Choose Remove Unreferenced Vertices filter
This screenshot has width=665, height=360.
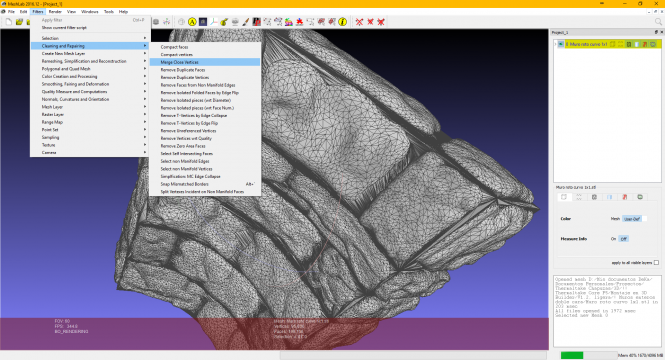[x=205, y=131]
